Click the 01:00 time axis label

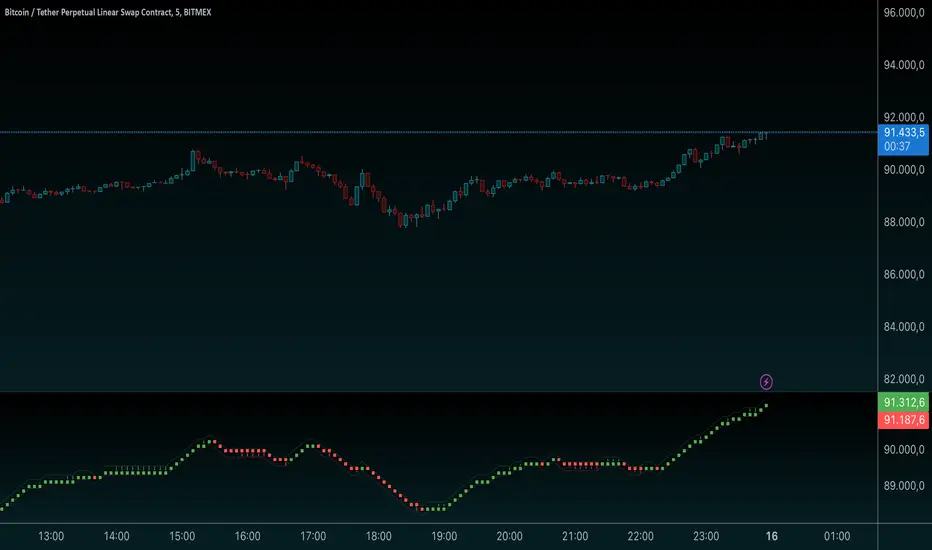[x=837, y=536]
